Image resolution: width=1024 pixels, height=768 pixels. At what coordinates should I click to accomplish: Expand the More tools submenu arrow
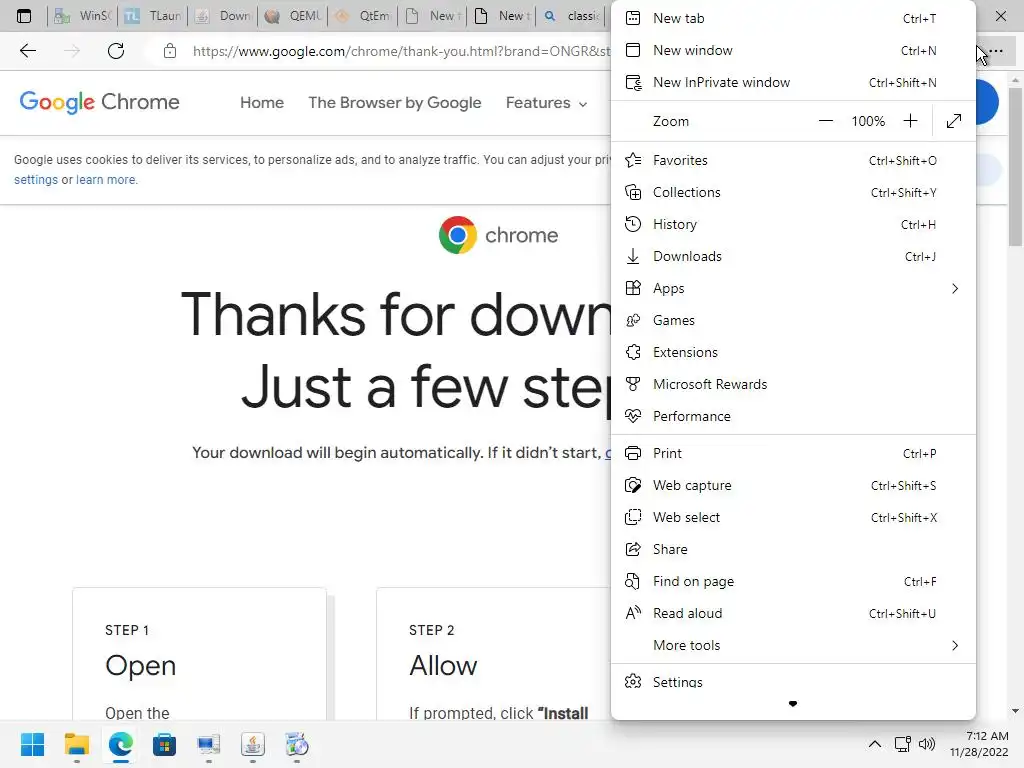click(x=955, y=645)
